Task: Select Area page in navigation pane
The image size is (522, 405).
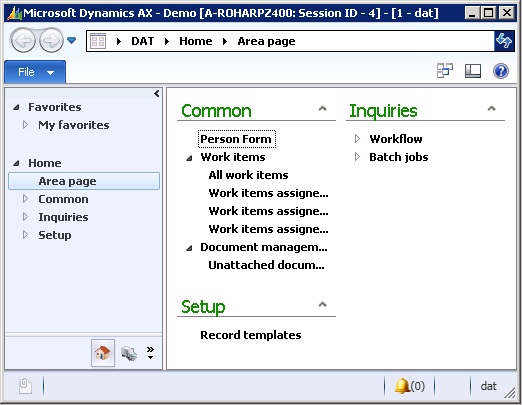Action: (x=84, y=181)
